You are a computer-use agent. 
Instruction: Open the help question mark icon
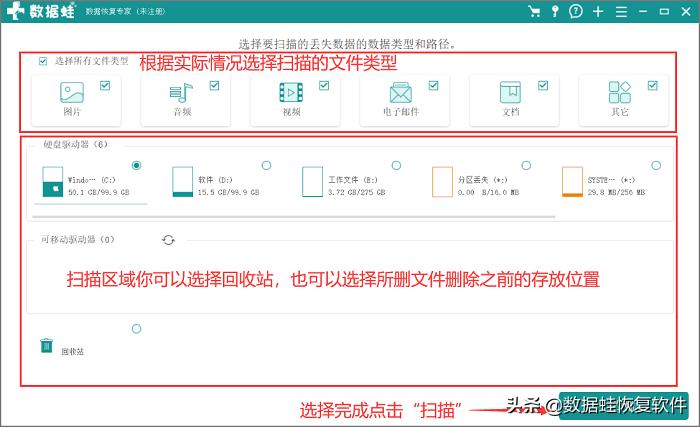click(x=576, y=12)
